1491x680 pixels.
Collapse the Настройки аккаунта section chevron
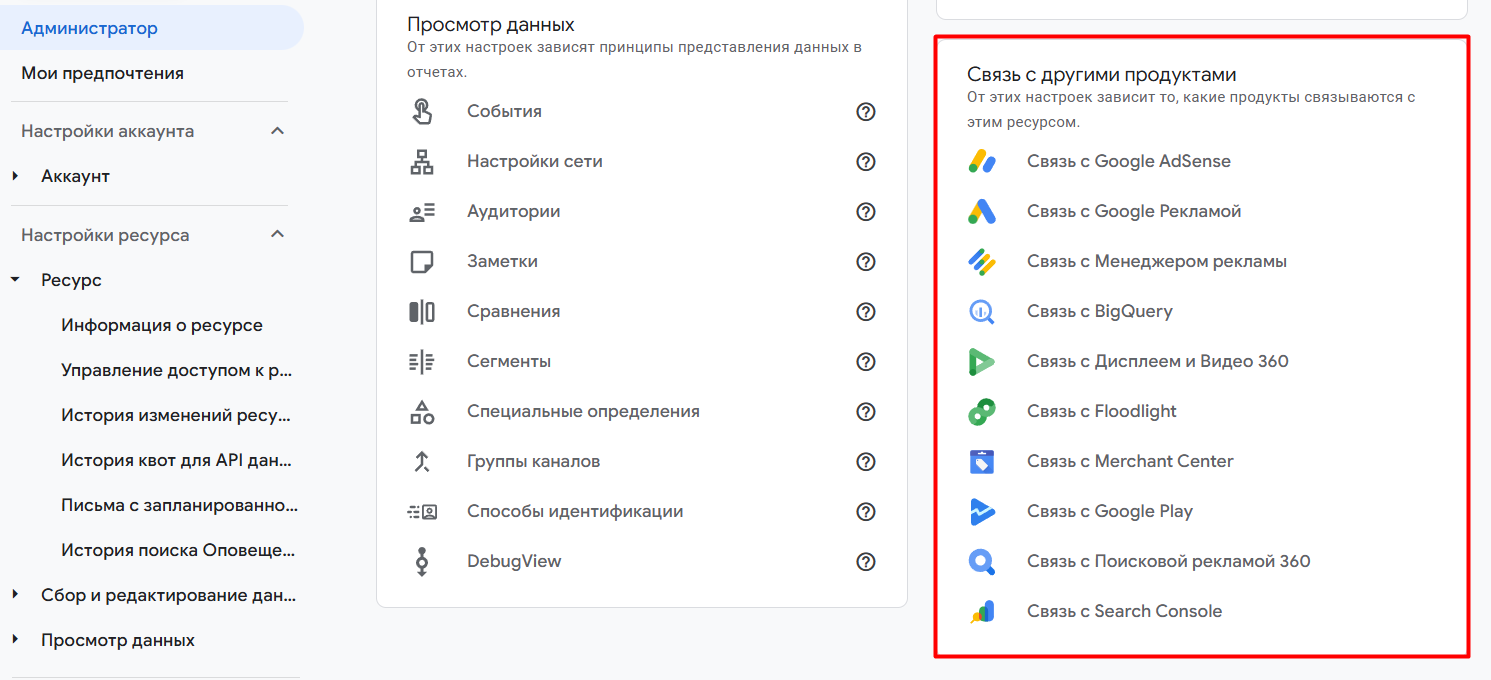click(278, 131)
